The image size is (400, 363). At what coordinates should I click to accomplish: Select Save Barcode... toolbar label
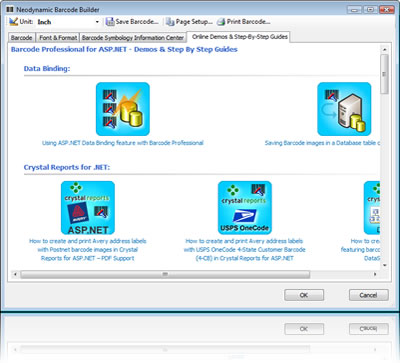point(137,22)
